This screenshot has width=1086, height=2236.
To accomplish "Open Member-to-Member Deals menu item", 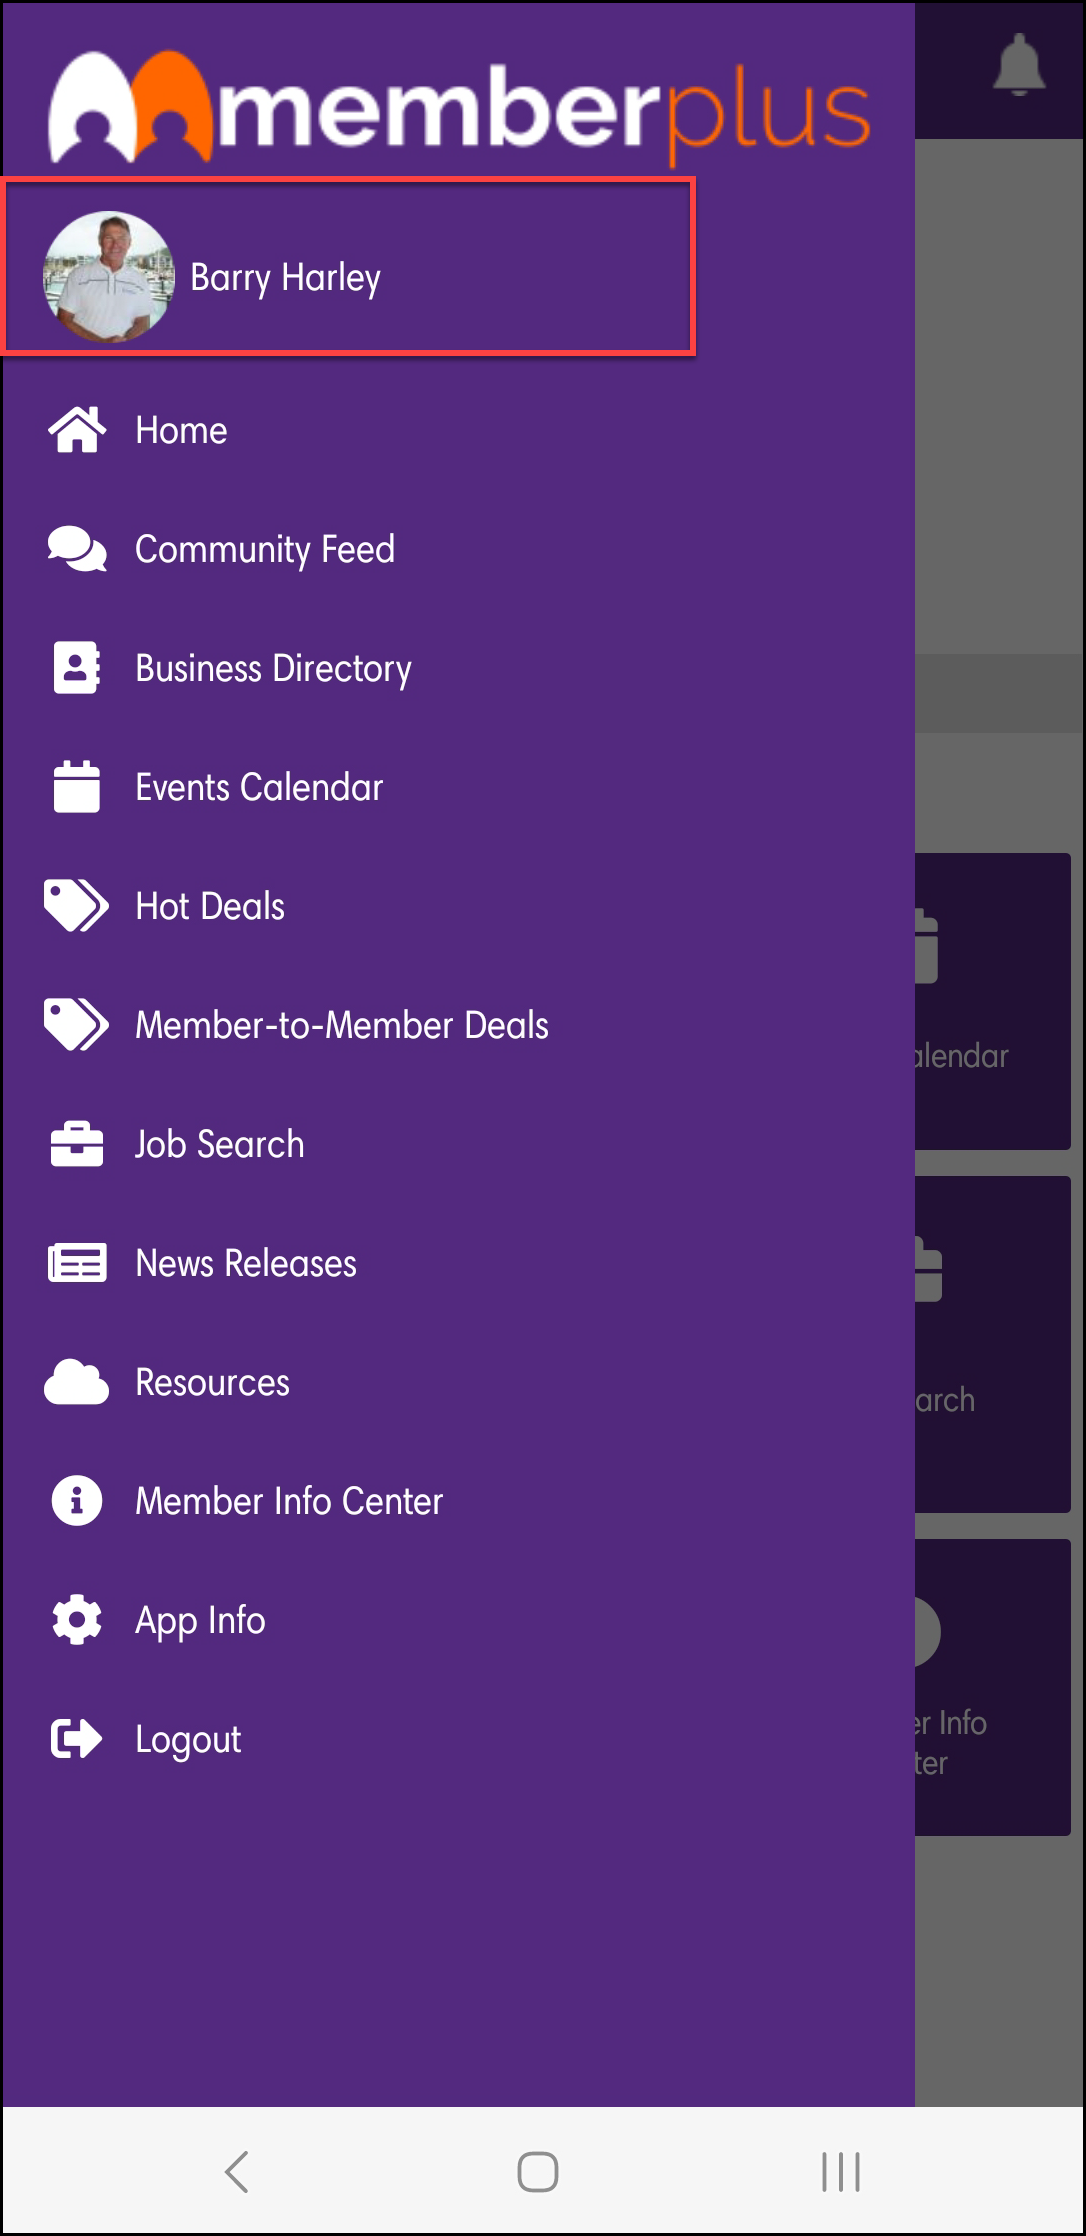I will click(x=342, y=1025).
